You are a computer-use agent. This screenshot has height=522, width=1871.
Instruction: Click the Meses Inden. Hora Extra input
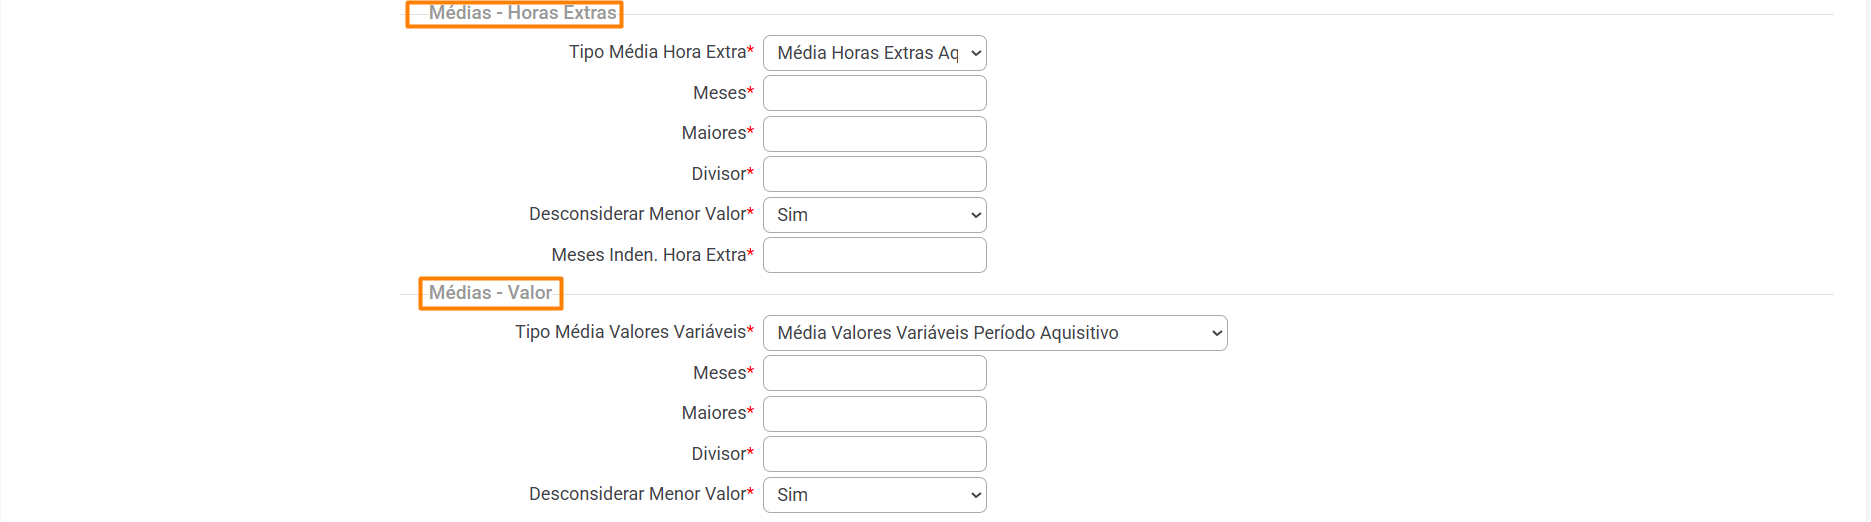tap(874, 255)
